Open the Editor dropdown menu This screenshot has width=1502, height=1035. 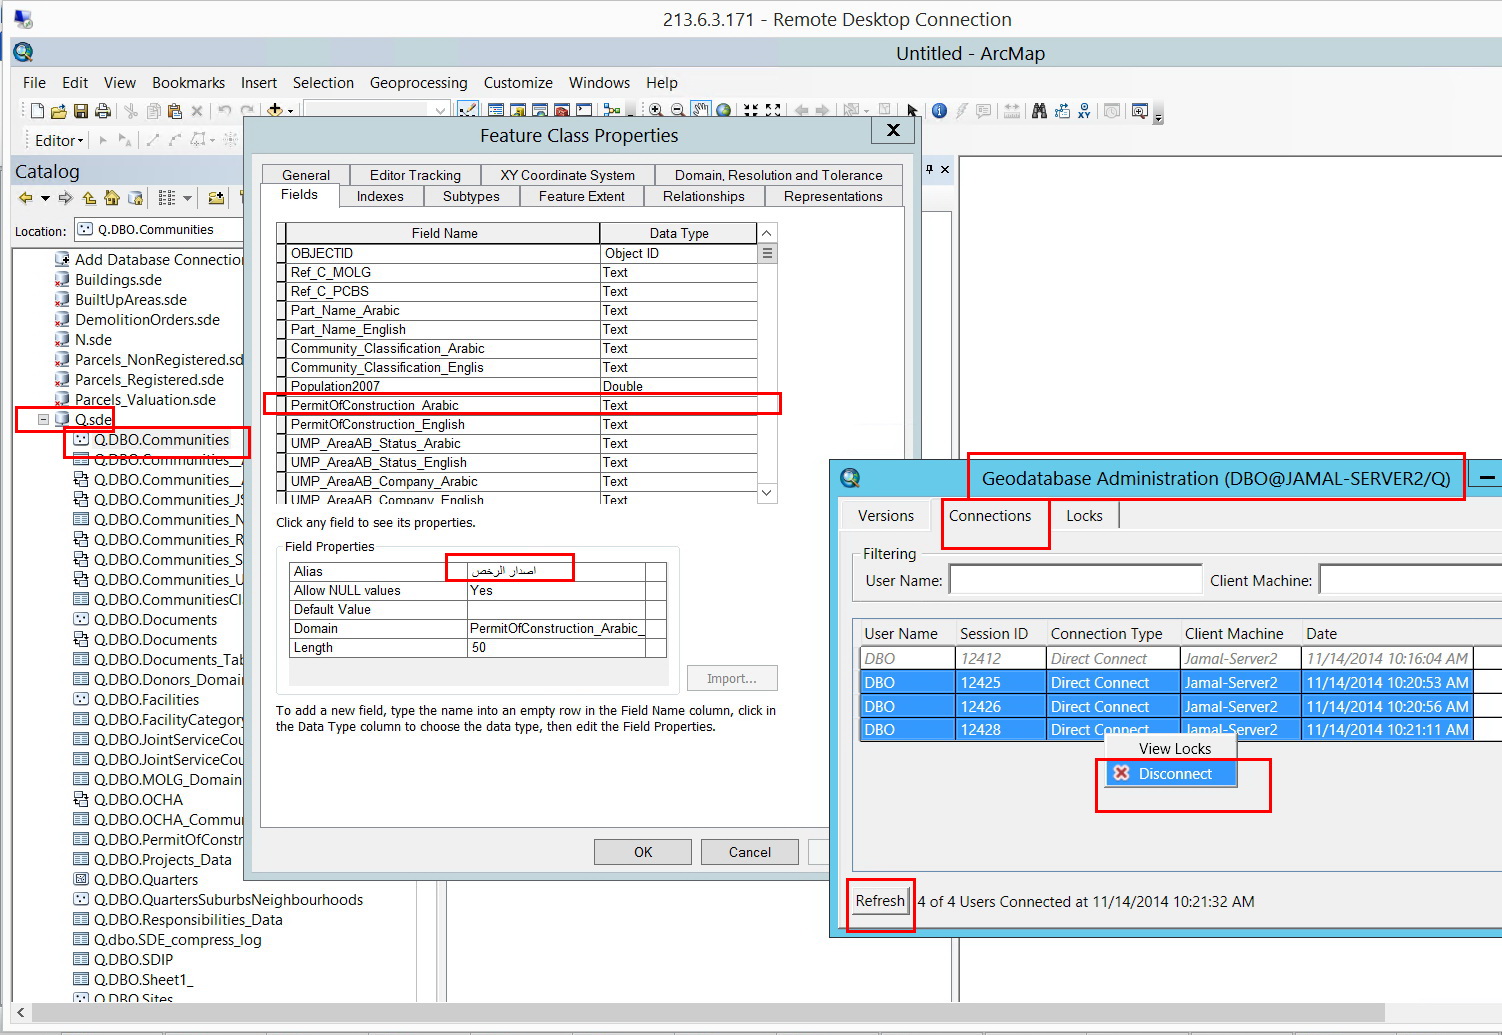(x=59, y=141)
